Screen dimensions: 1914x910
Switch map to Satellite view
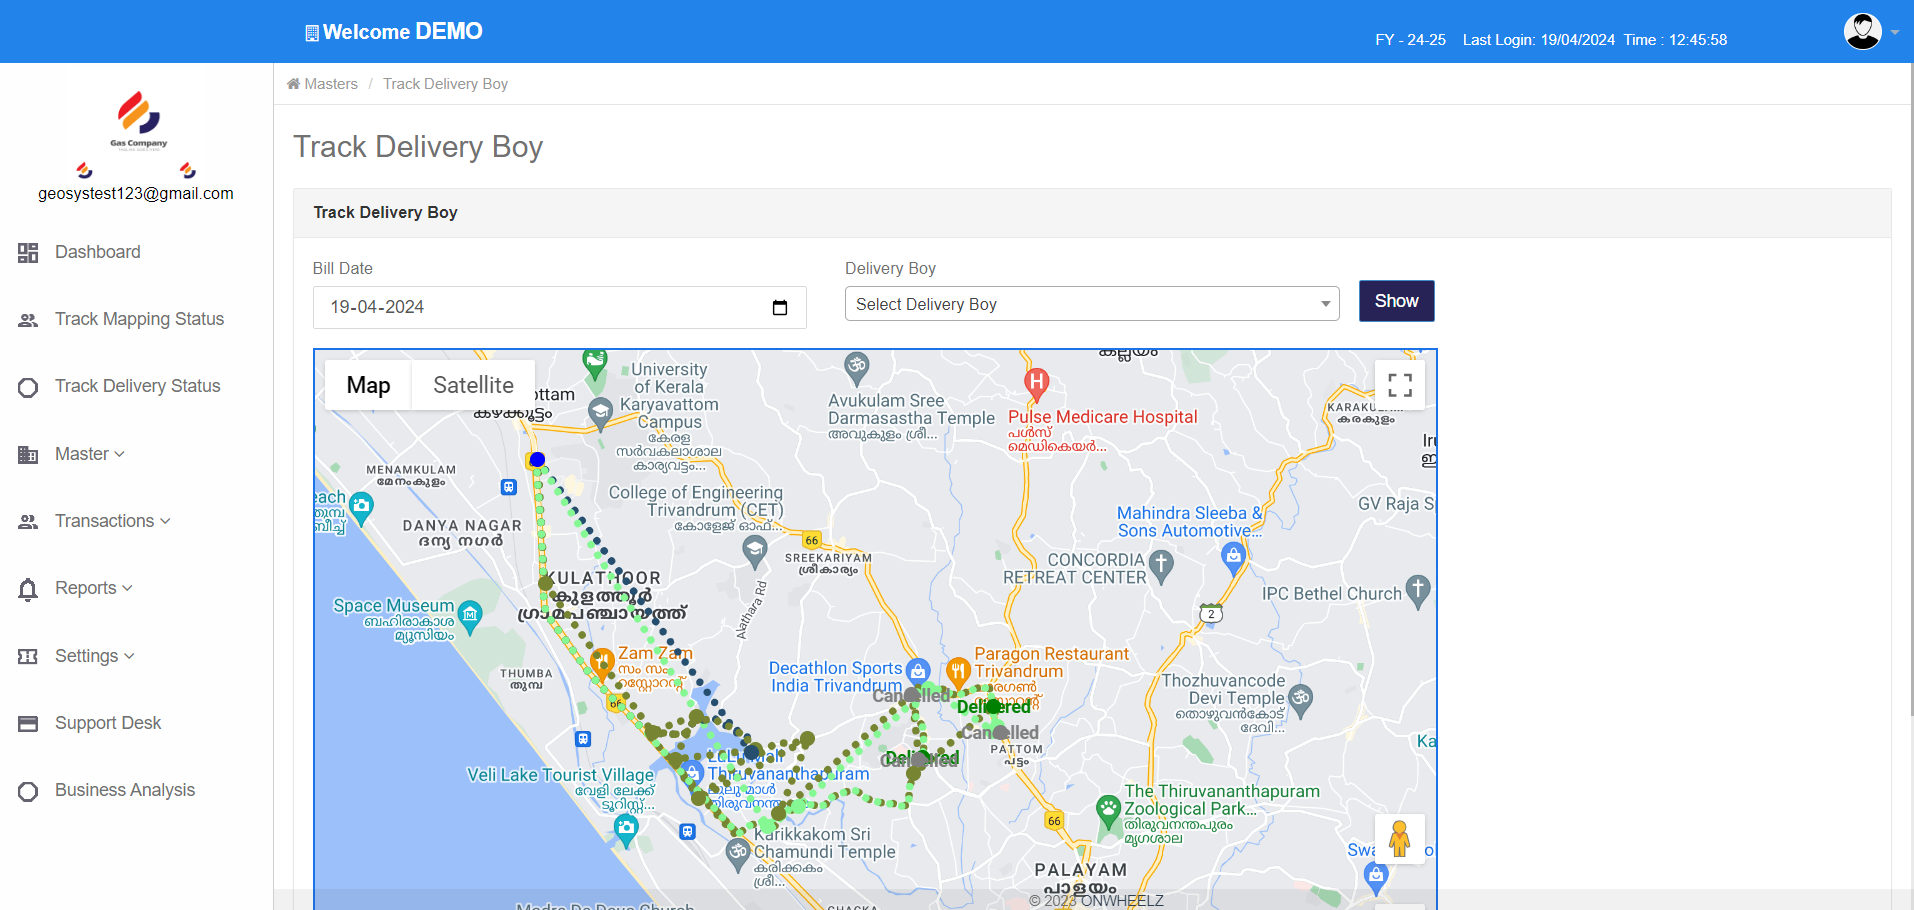473,386
